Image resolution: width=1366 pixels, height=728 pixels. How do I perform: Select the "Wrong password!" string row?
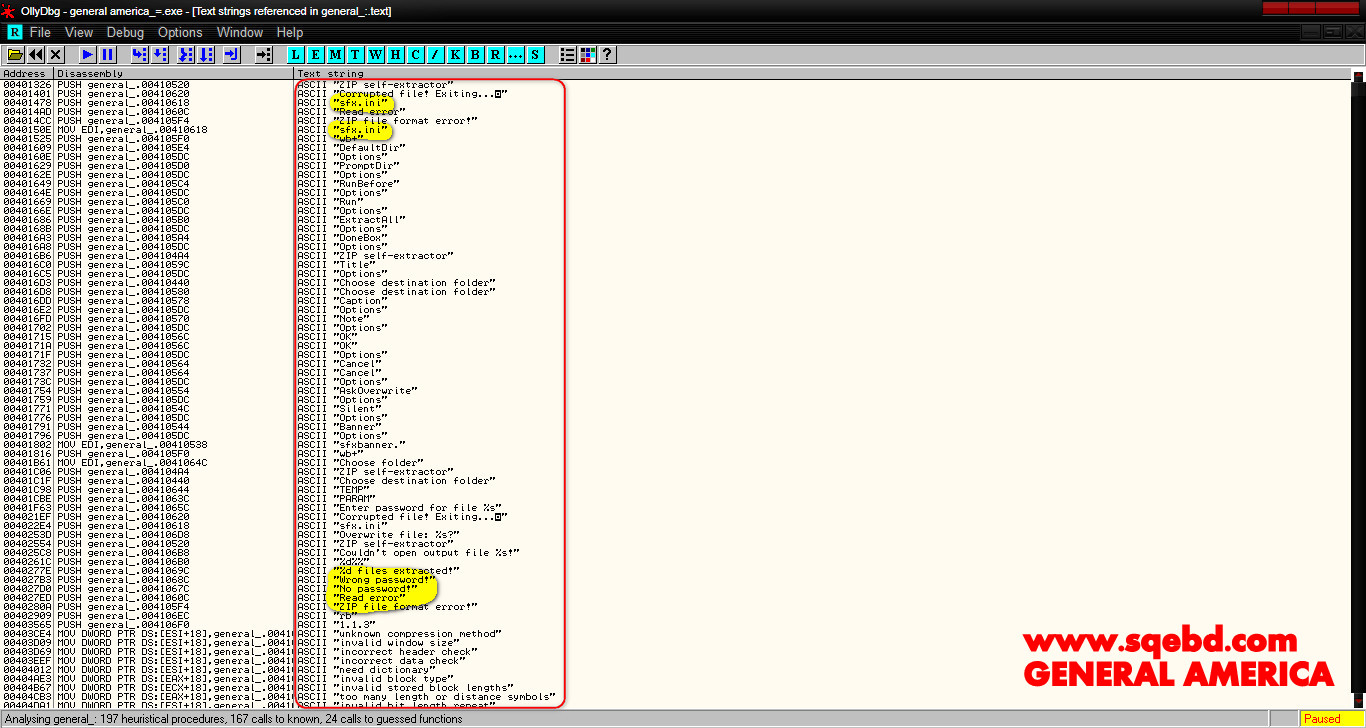(385, 580)
